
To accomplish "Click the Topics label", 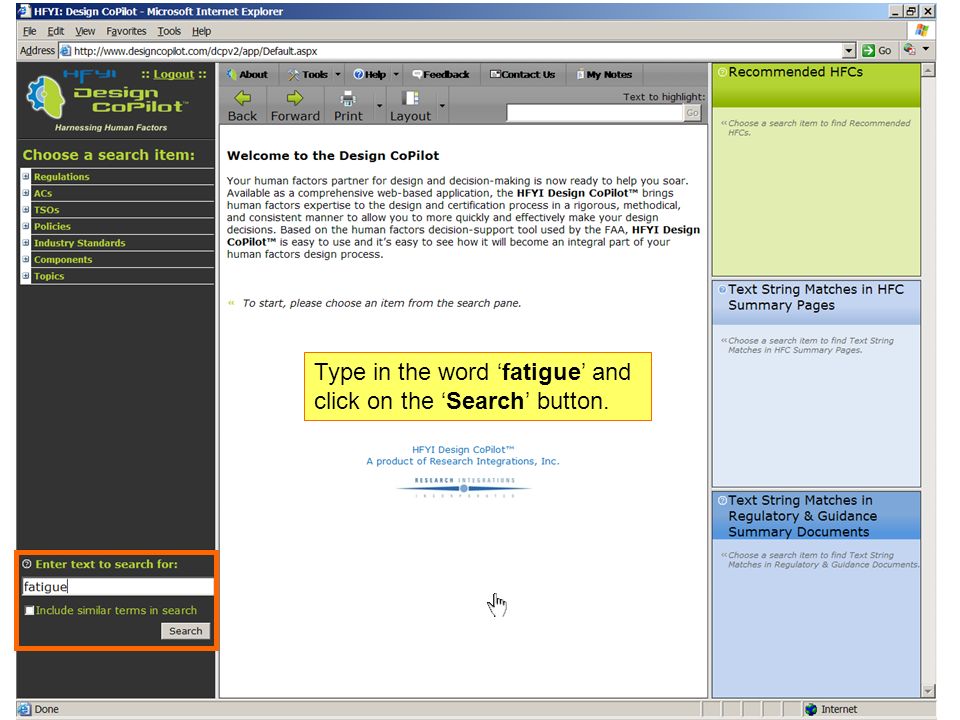I will [x=49, y=276].
